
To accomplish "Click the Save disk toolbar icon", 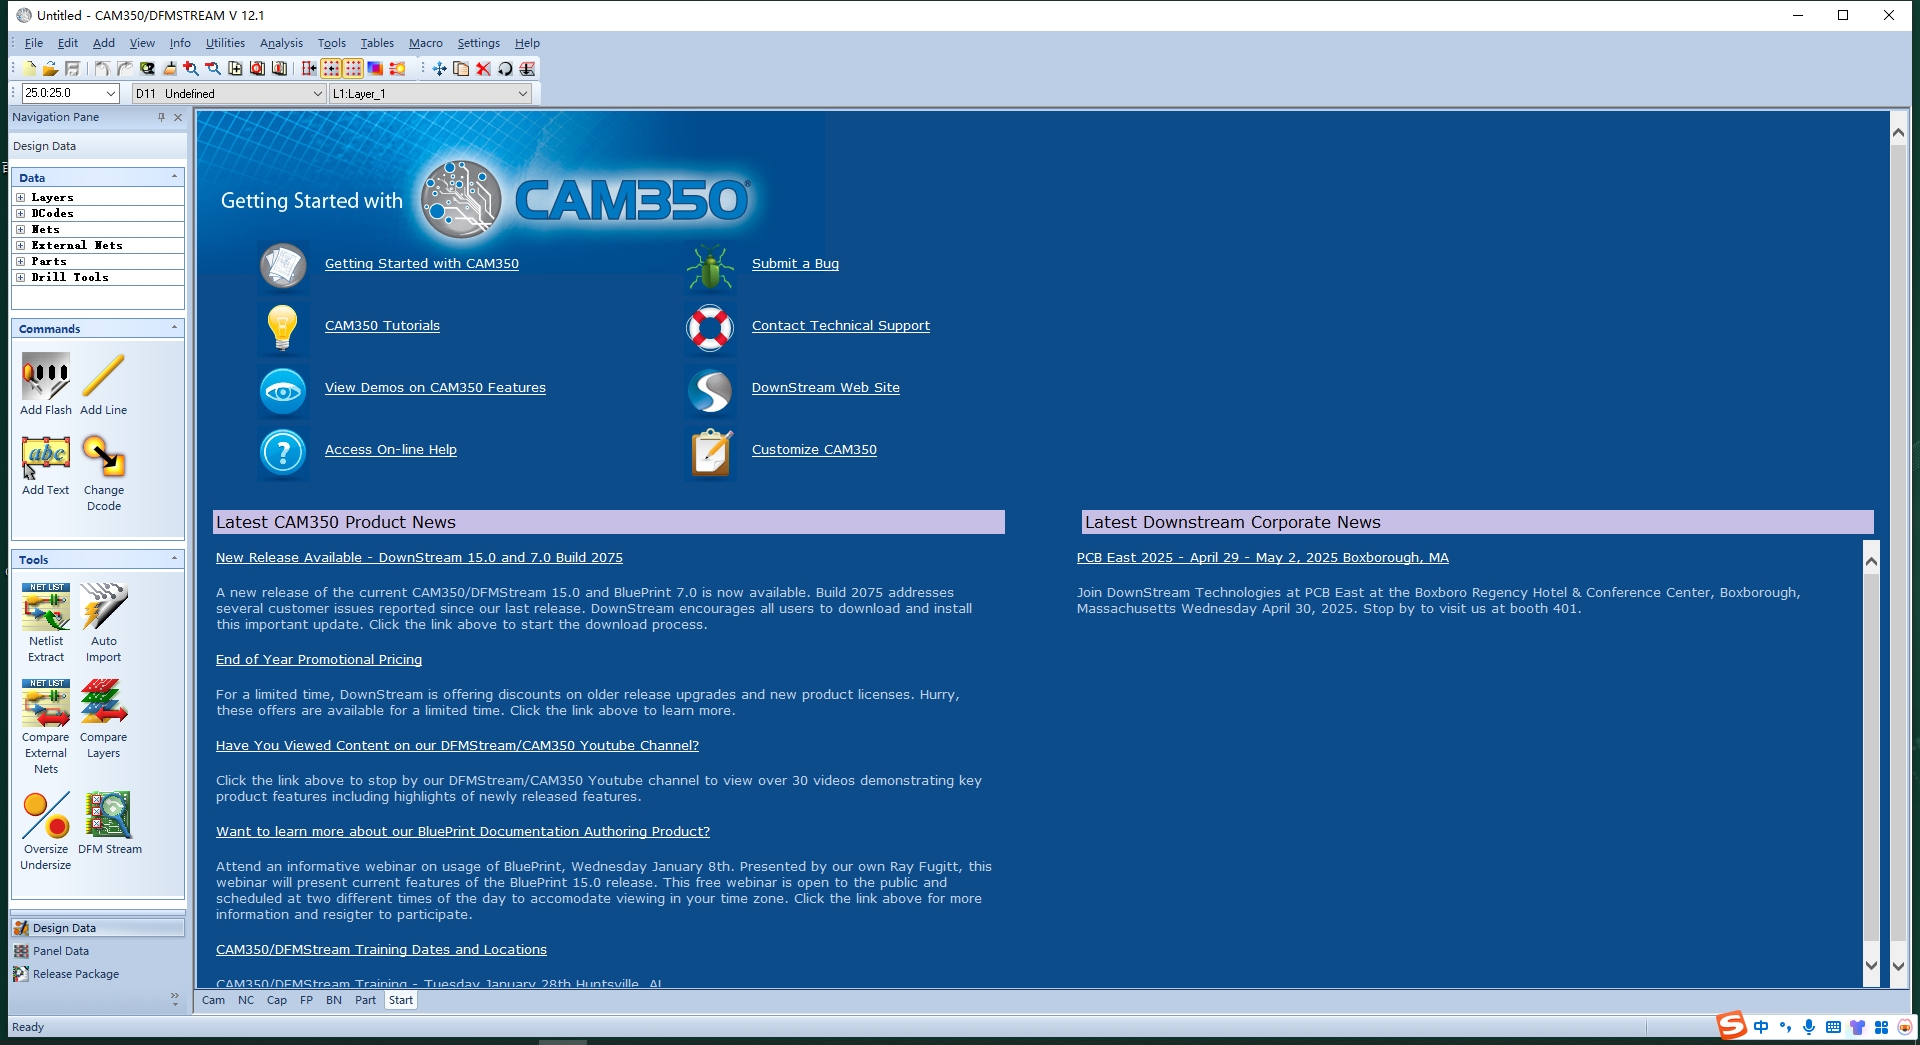I will 72,68.
